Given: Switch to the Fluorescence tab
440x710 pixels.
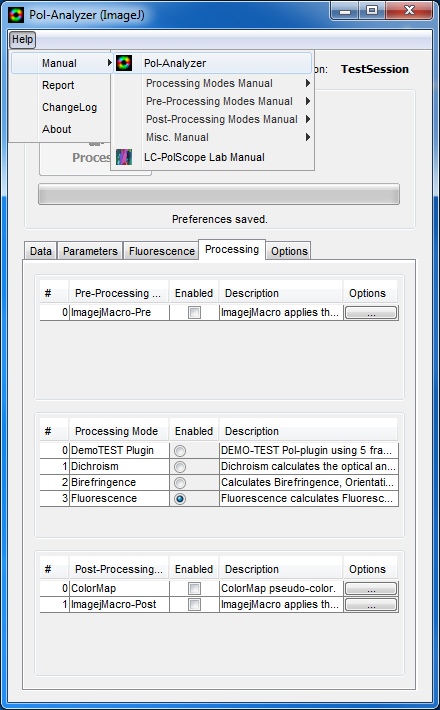Looking at the screenshot, I should pos(162,251).
